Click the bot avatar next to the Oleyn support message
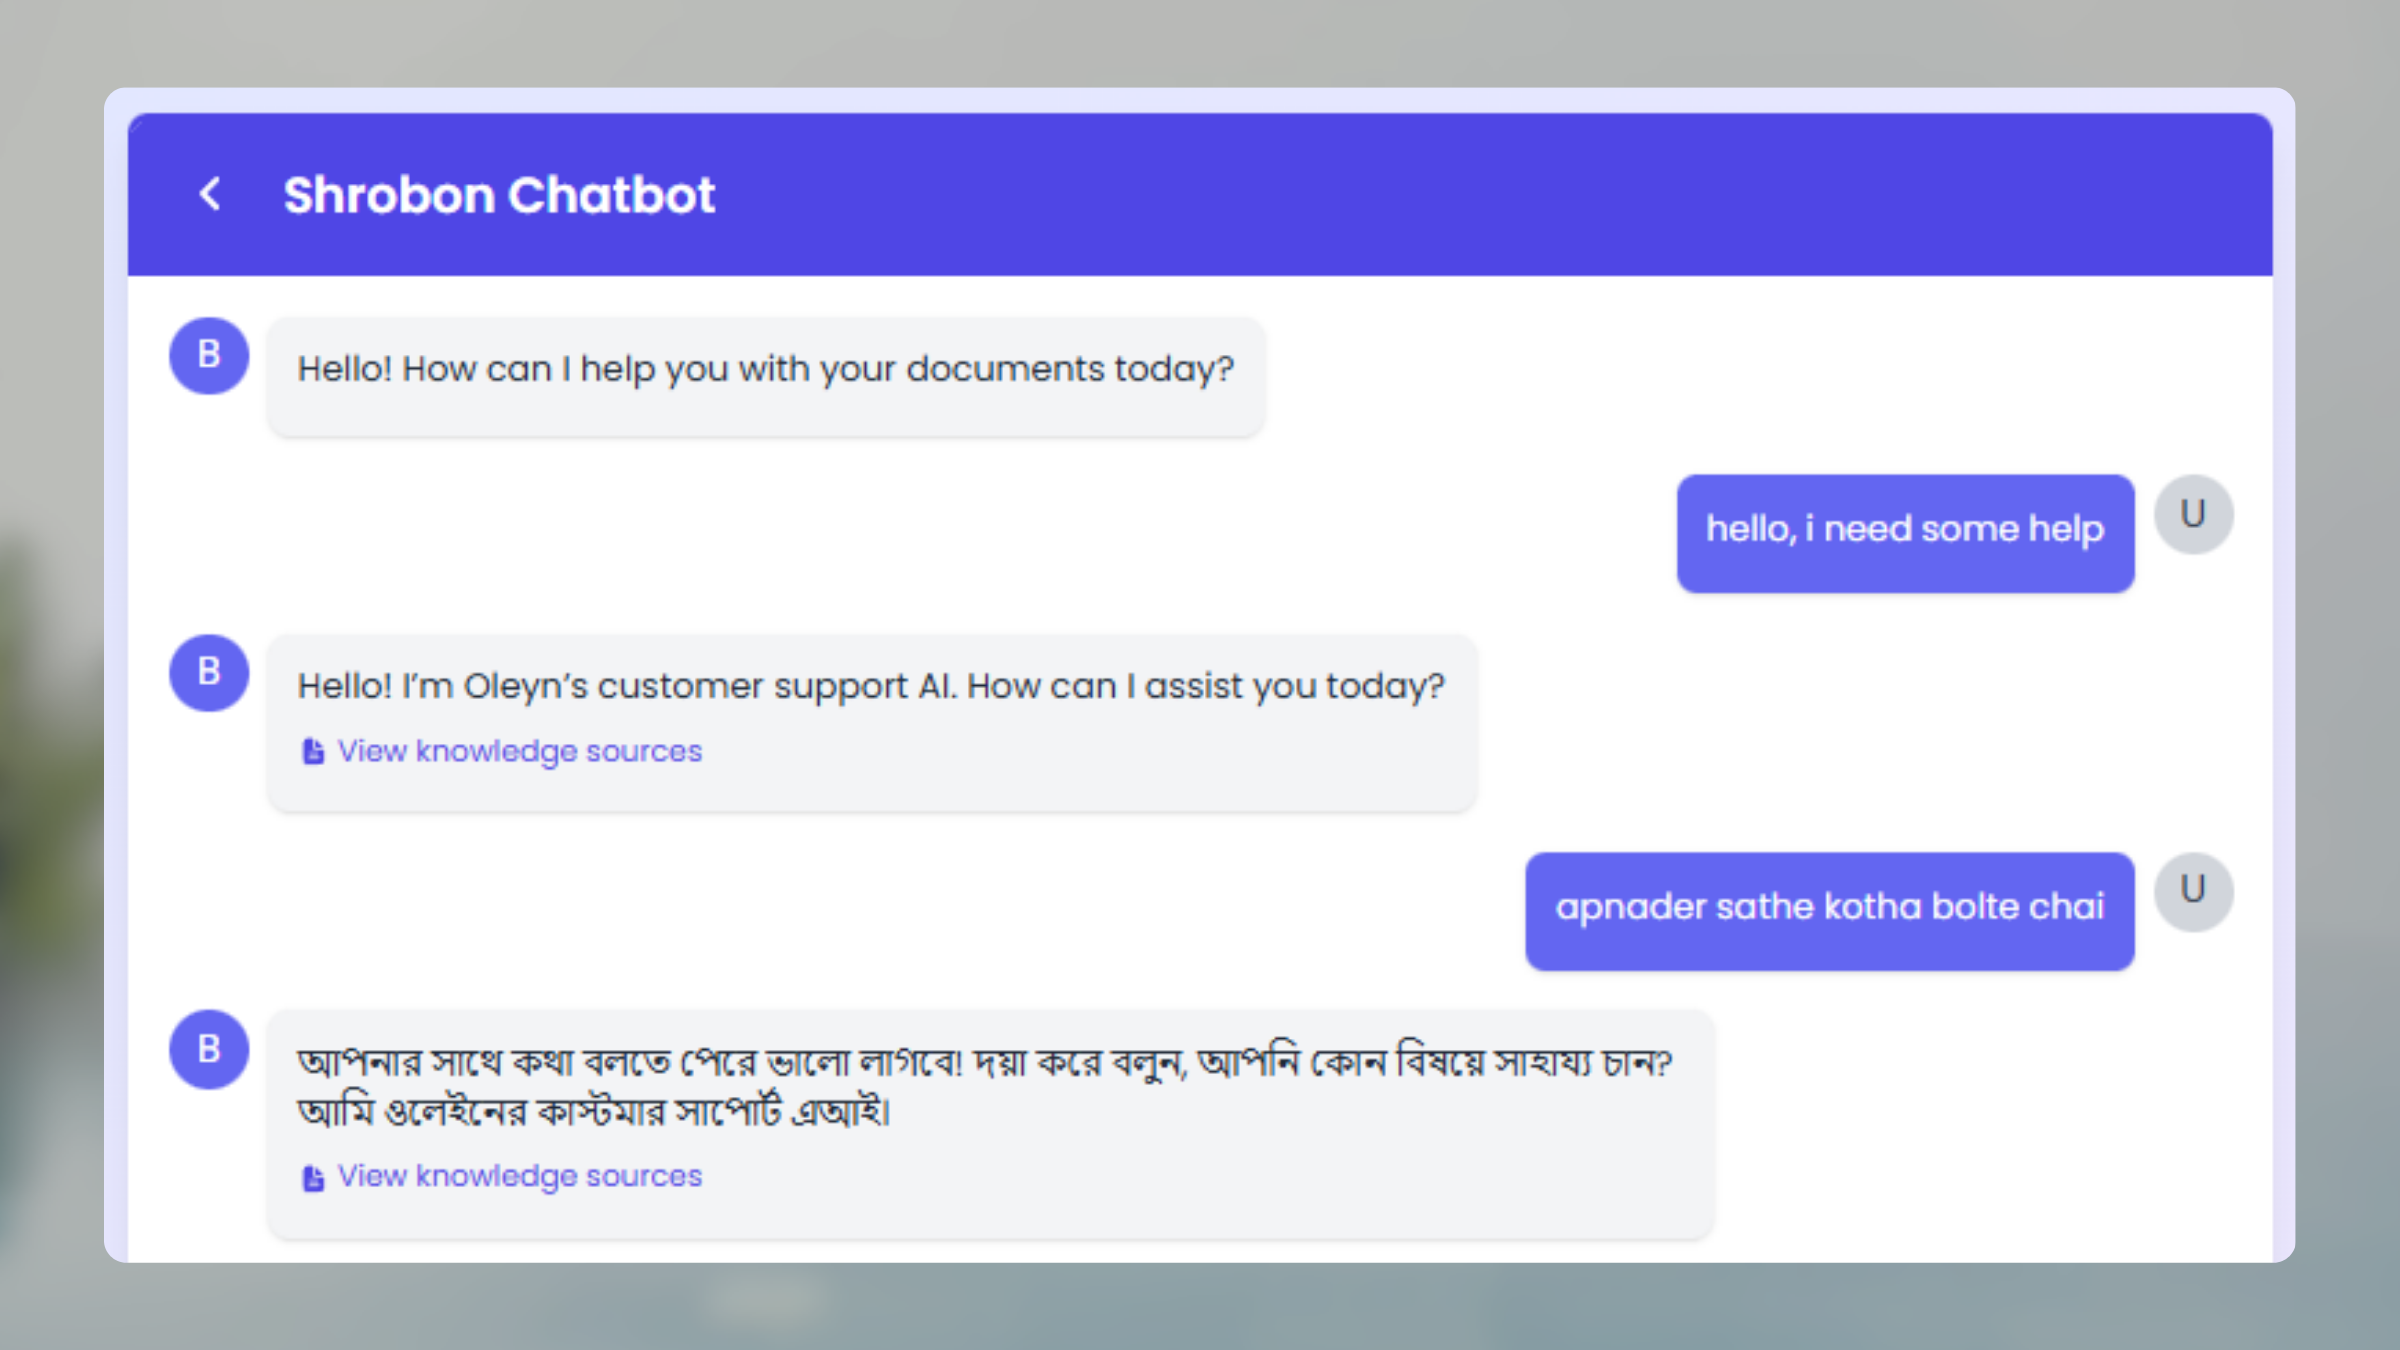Screen dimensions: 2400x1350 [x=208, y=671]
